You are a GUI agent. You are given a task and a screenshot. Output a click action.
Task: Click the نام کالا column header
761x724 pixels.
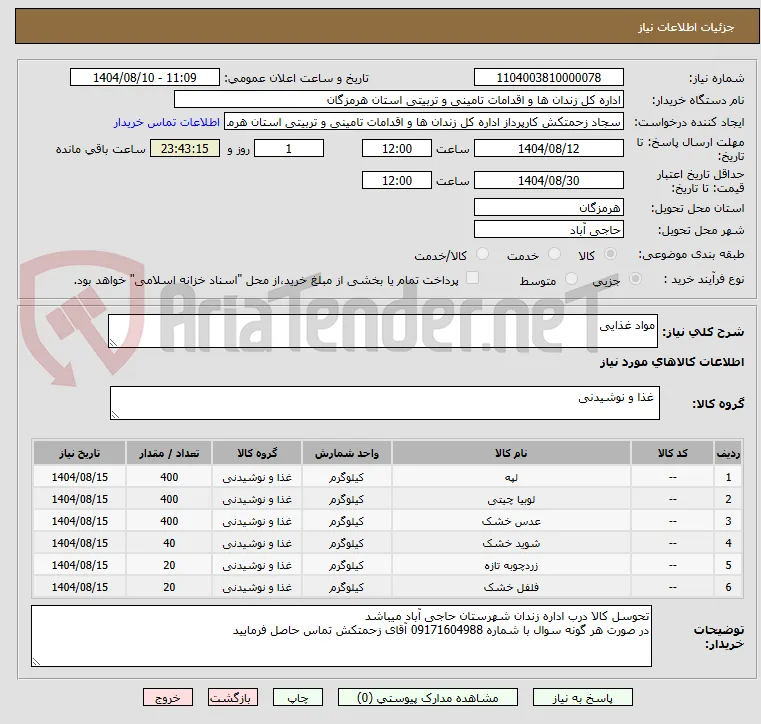(511, 453)
